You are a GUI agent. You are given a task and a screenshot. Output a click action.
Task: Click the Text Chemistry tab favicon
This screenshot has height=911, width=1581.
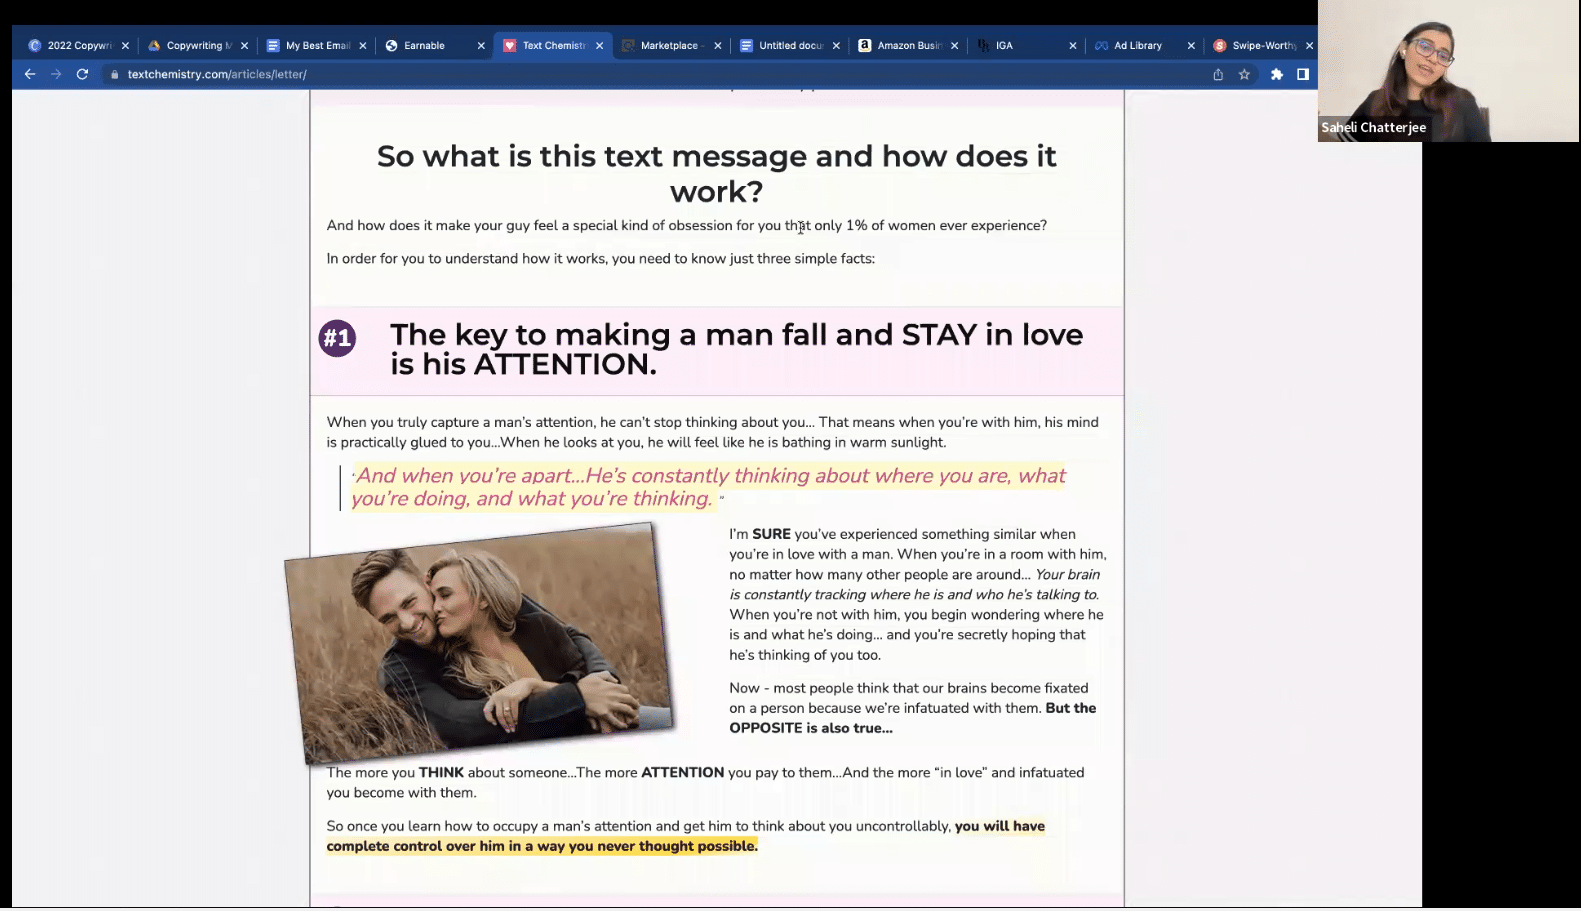pyautogui.click(x=510, y=45)
